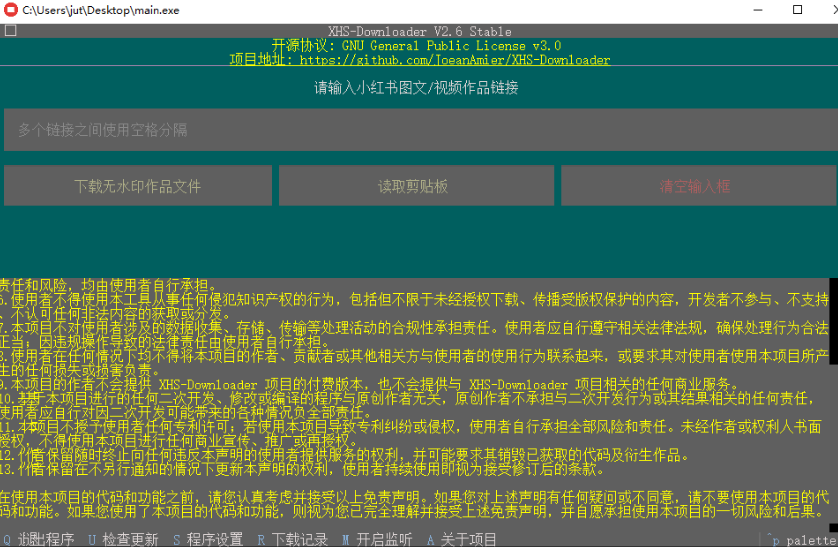838x547 pixels.
Task: Click the header icon left of title
Action: [10, 31]
